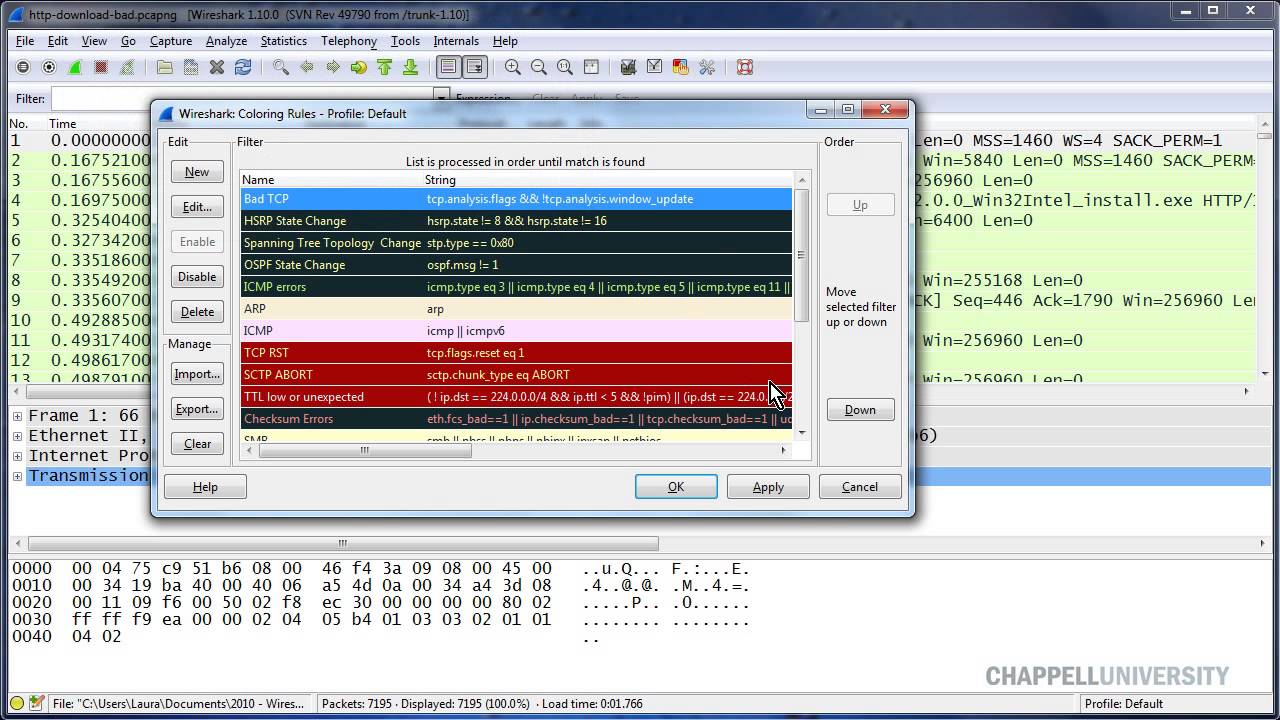This screenshot has height=720, width=1280.
Task: Open a capture file with the folder icon
Action: tap(165, 67)
